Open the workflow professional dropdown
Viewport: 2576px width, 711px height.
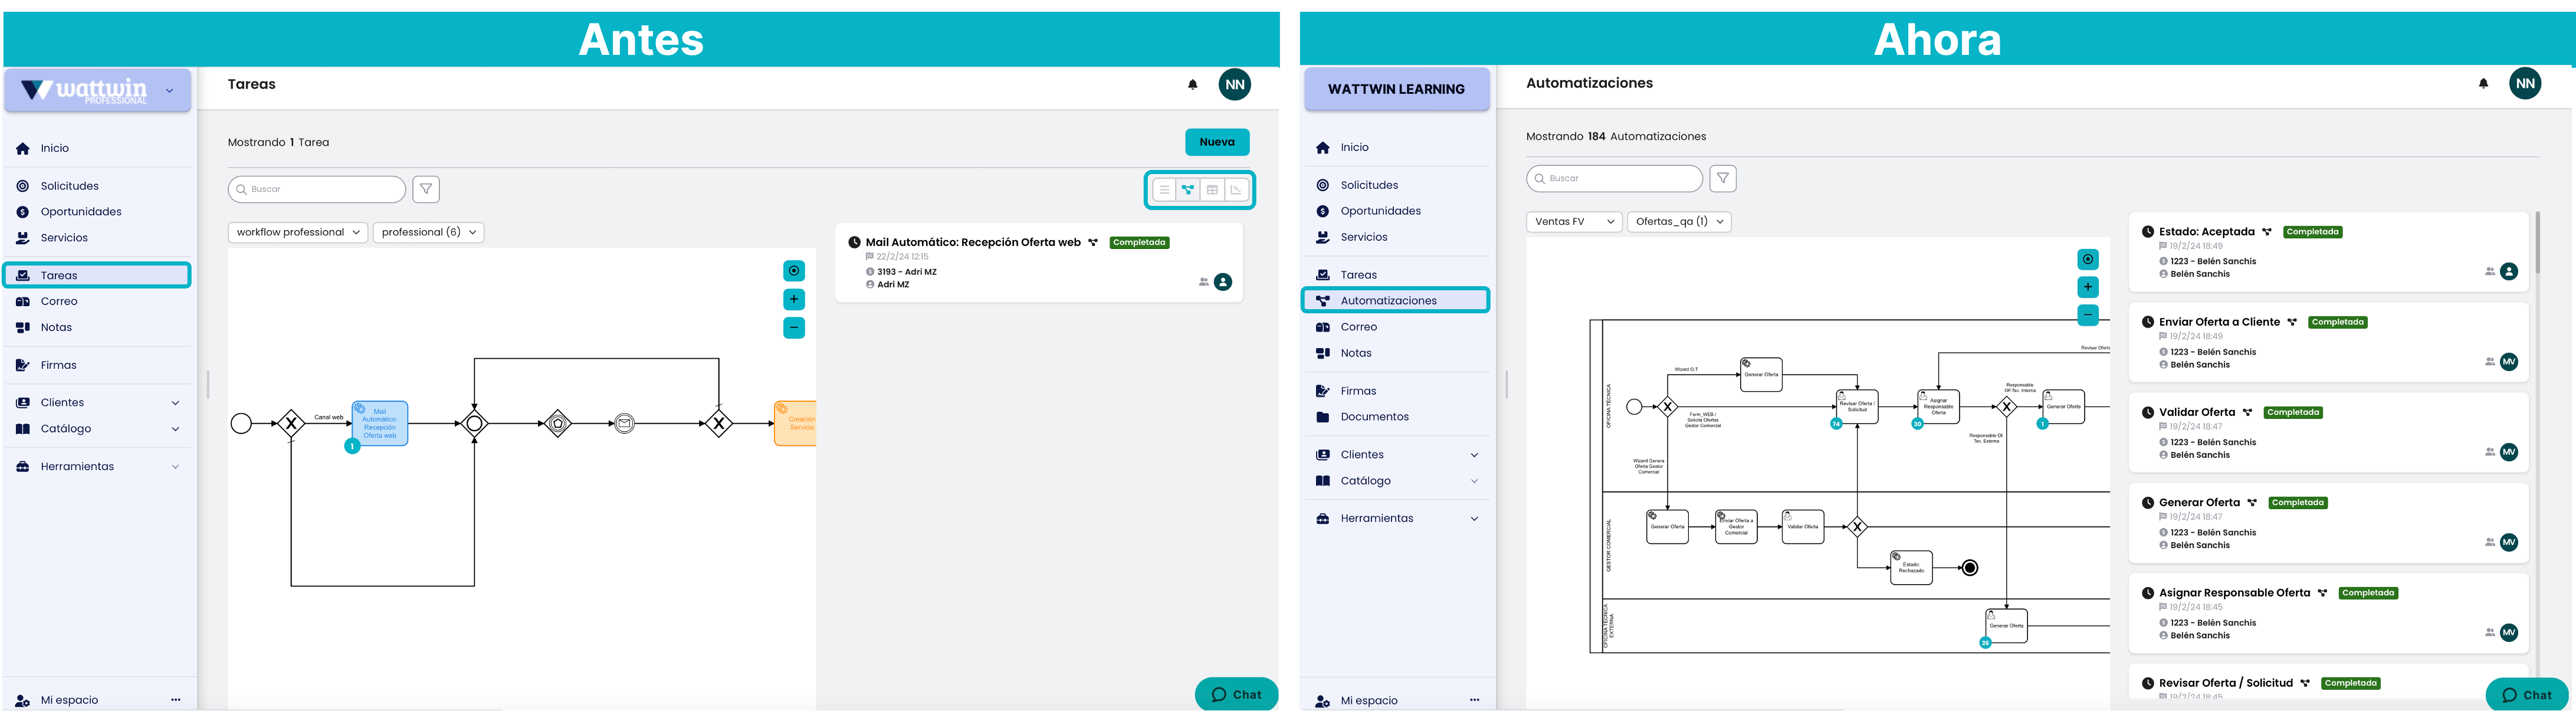point(298,232)
